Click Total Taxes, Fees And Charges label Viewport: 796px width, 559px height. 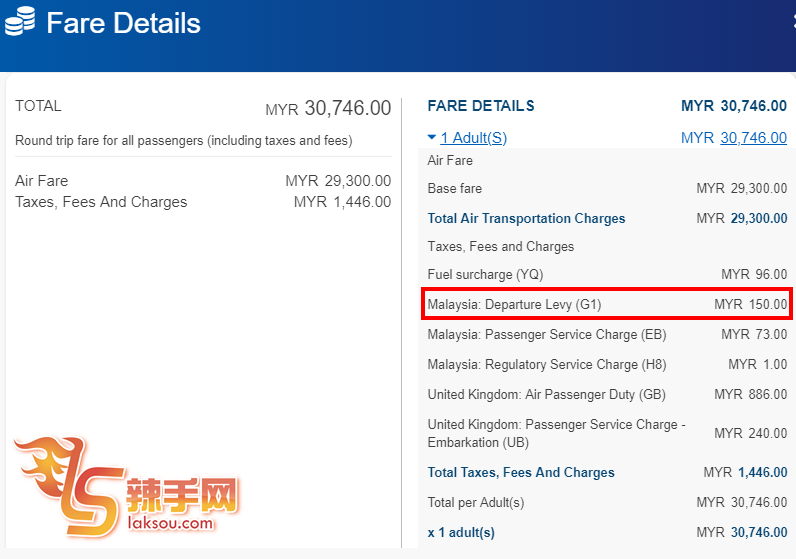(521, 472)
